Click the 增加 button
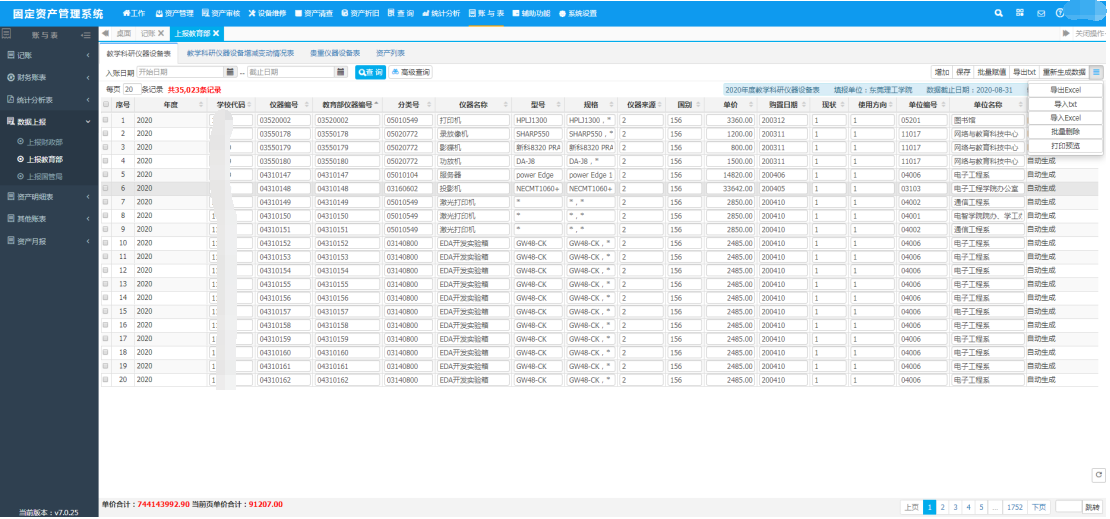The image size is (1110, 519). (942, 72)
